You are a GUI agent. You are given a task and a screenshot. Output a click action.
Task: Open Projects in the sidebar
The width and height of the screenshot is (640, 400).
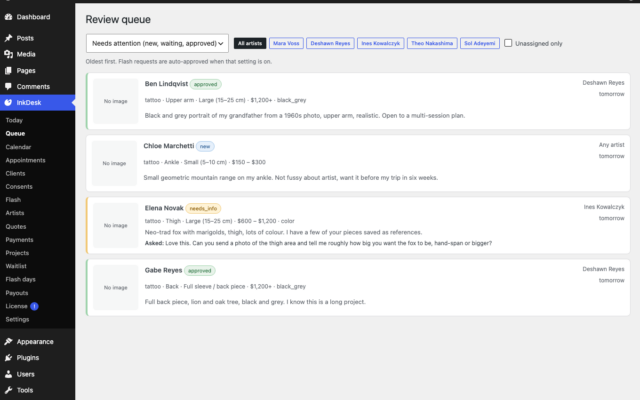click(17, 253)
